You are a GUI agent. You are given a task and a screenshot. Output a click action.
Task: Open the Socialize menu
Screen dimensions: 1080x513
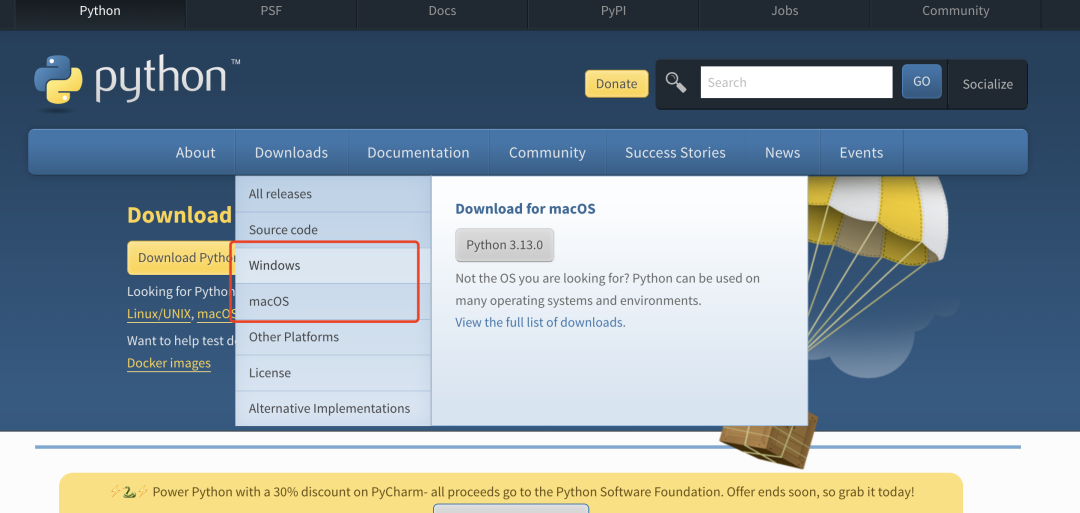point(987,84)
